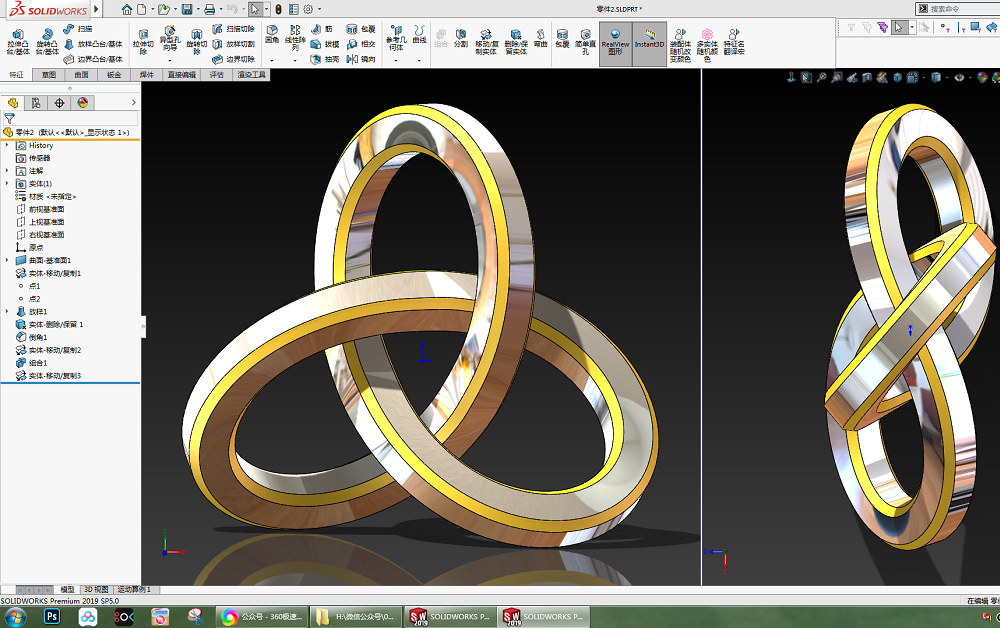Click the Swept Cut (扫描切除) tool
Image resolution: width=1000 pixels, height=628 pixels.
233,29
